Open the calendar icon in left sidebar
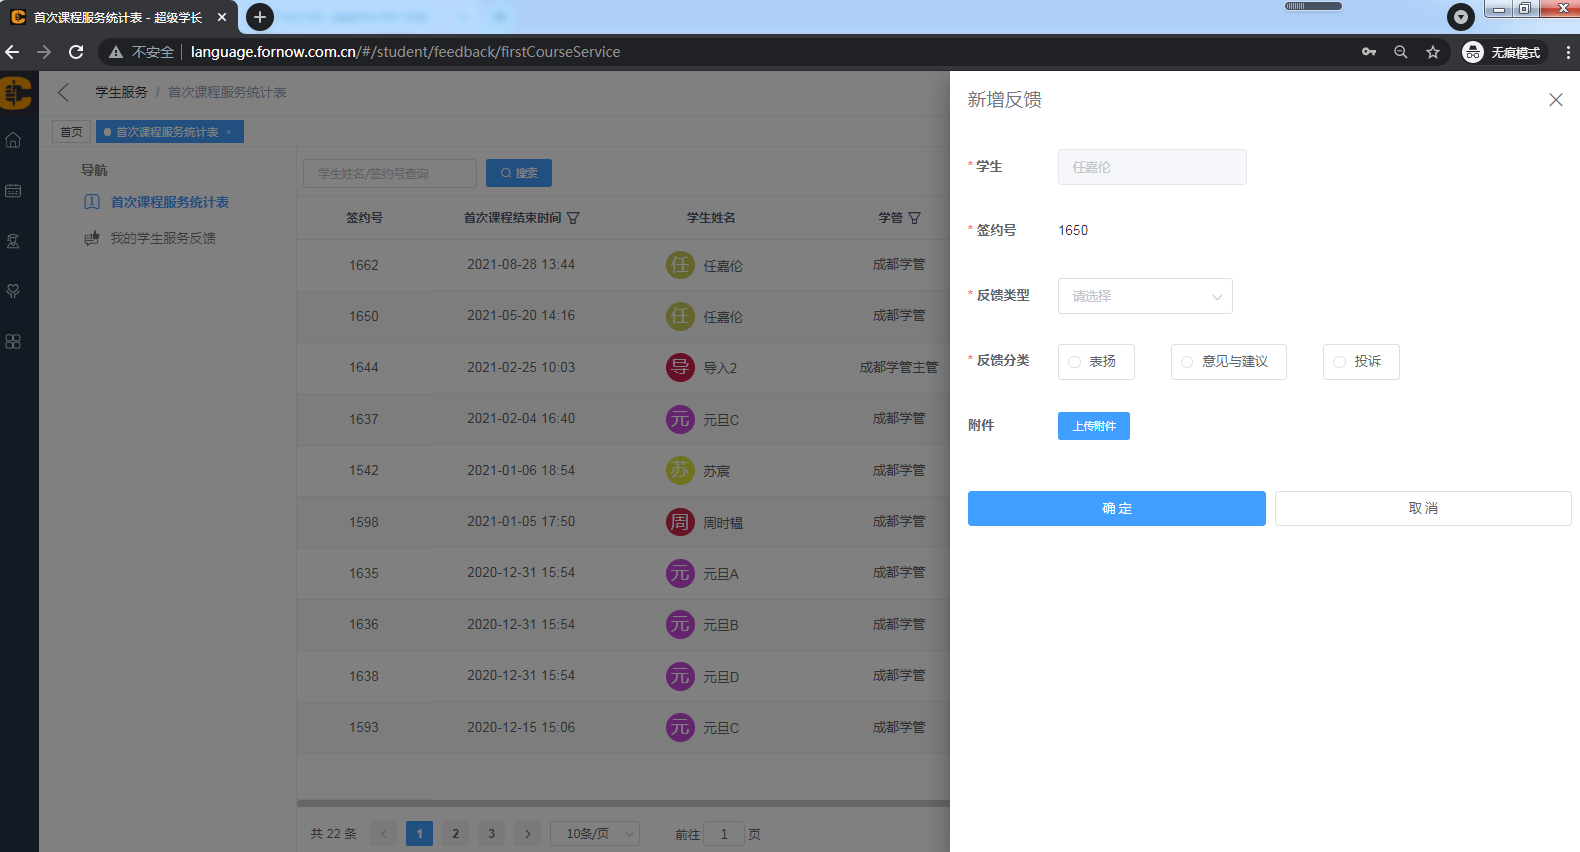This screenshot has height=852, width=1580. point(13,190)
